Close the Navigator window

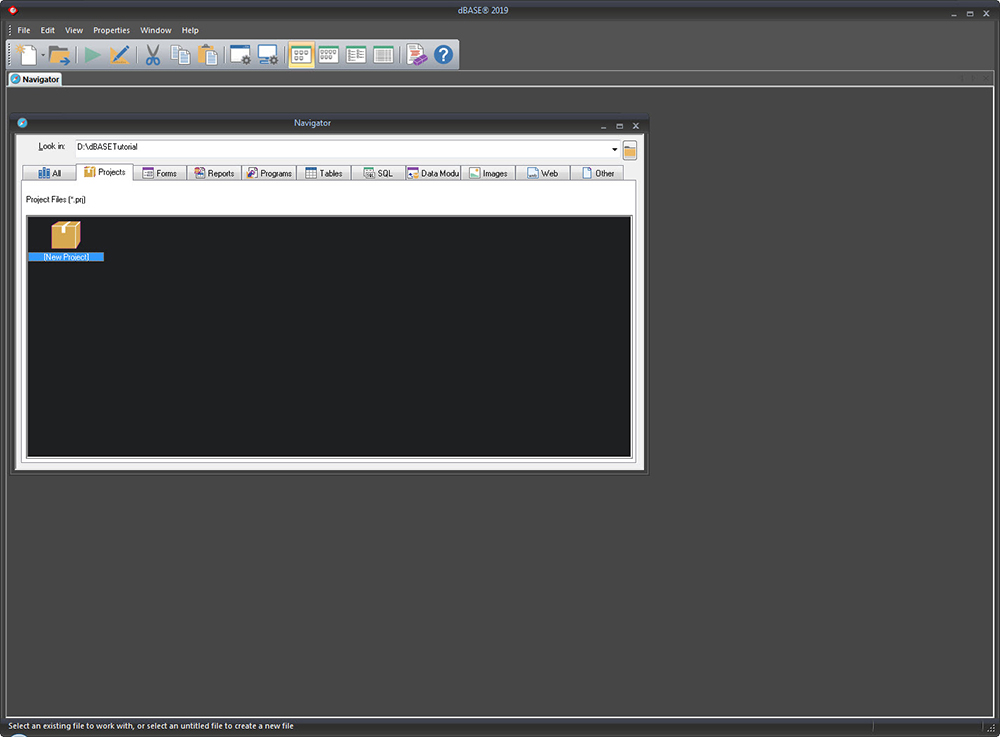click(635, 126)
